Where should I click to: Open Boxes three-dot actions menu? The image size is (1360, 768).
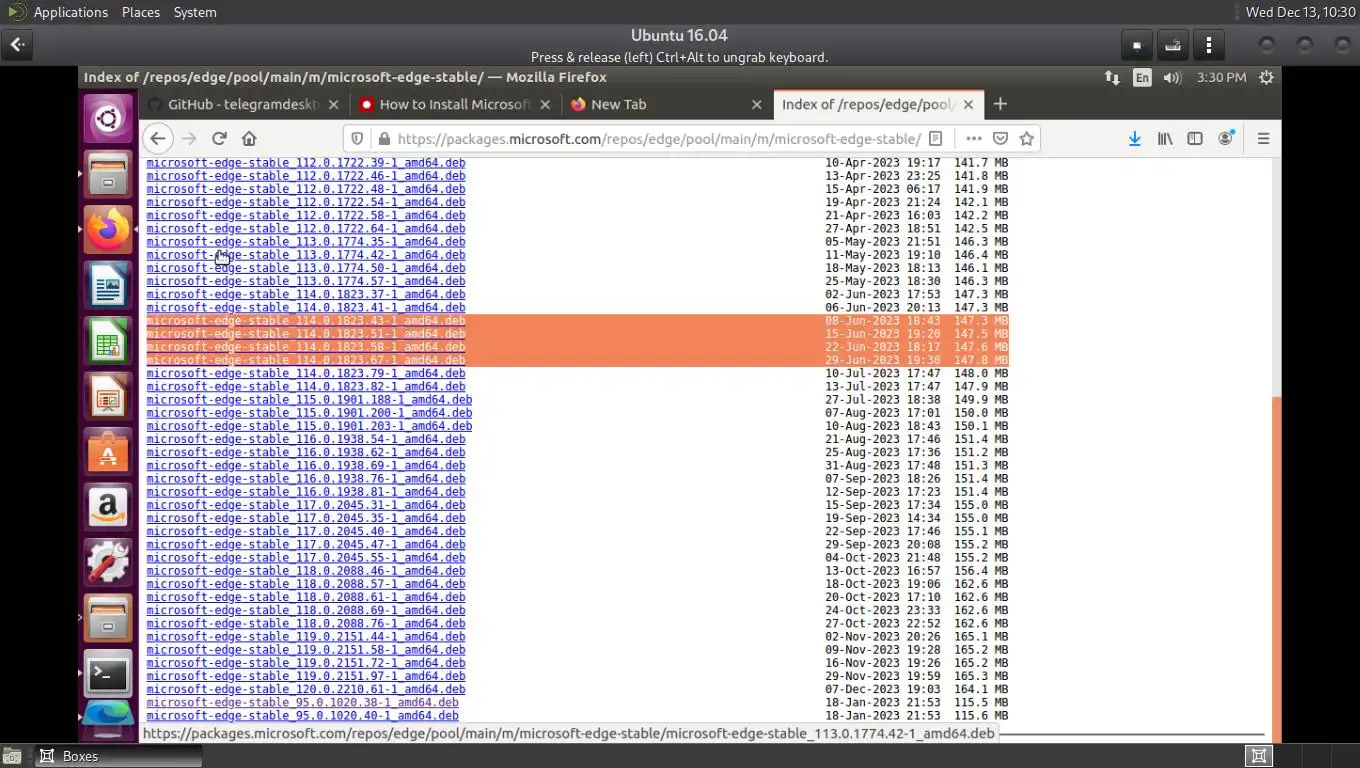pos(1209,45)
